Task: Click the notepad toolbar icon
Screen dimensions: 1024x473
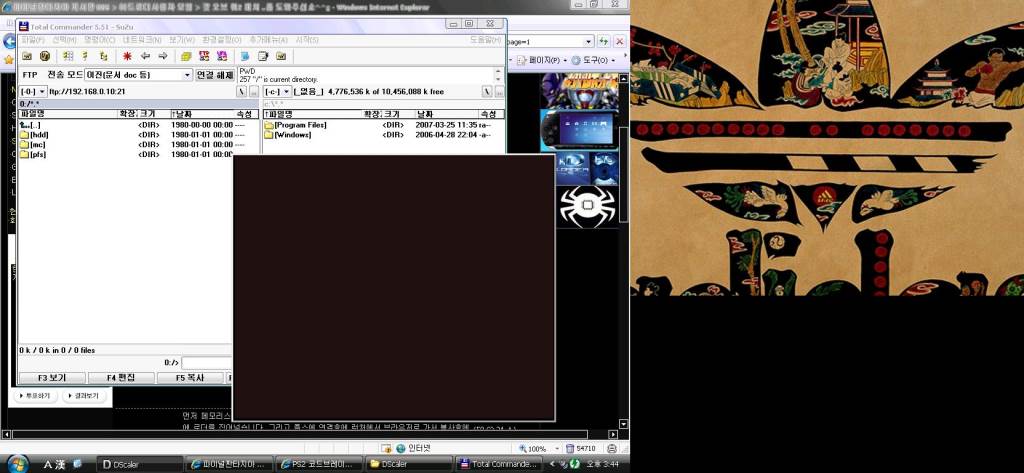Action: click(x=263, y=56)
